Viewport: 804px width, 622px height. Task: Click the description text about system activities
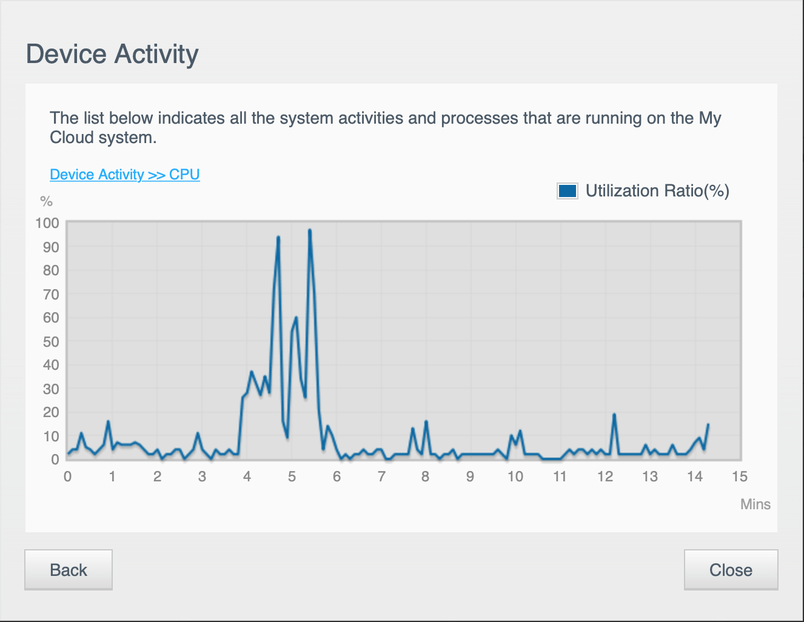click(385, 127)
